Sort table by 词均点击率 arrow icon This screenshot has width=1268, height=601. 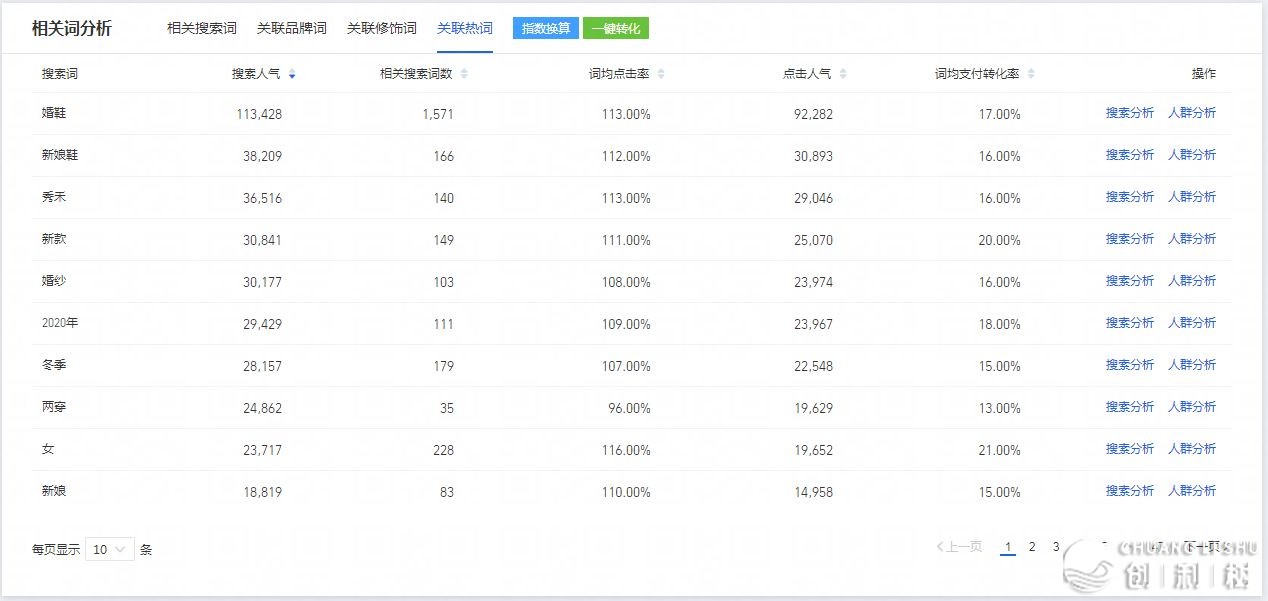(x=661, y=74)
